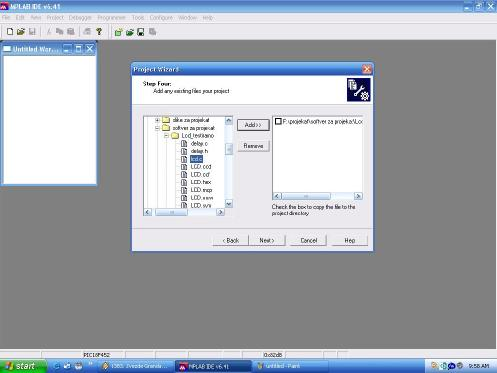Viewport: 497px width, 373px height.
Task: Click the PIC18F452 status bar entry
Action: [96, 355]
